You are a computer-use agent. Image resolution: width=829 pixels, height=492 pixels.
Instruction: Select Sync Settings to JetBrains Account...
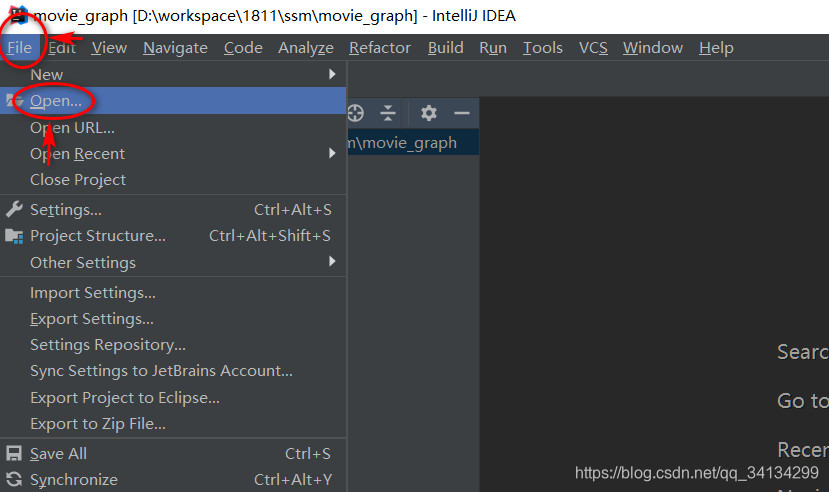173,370
